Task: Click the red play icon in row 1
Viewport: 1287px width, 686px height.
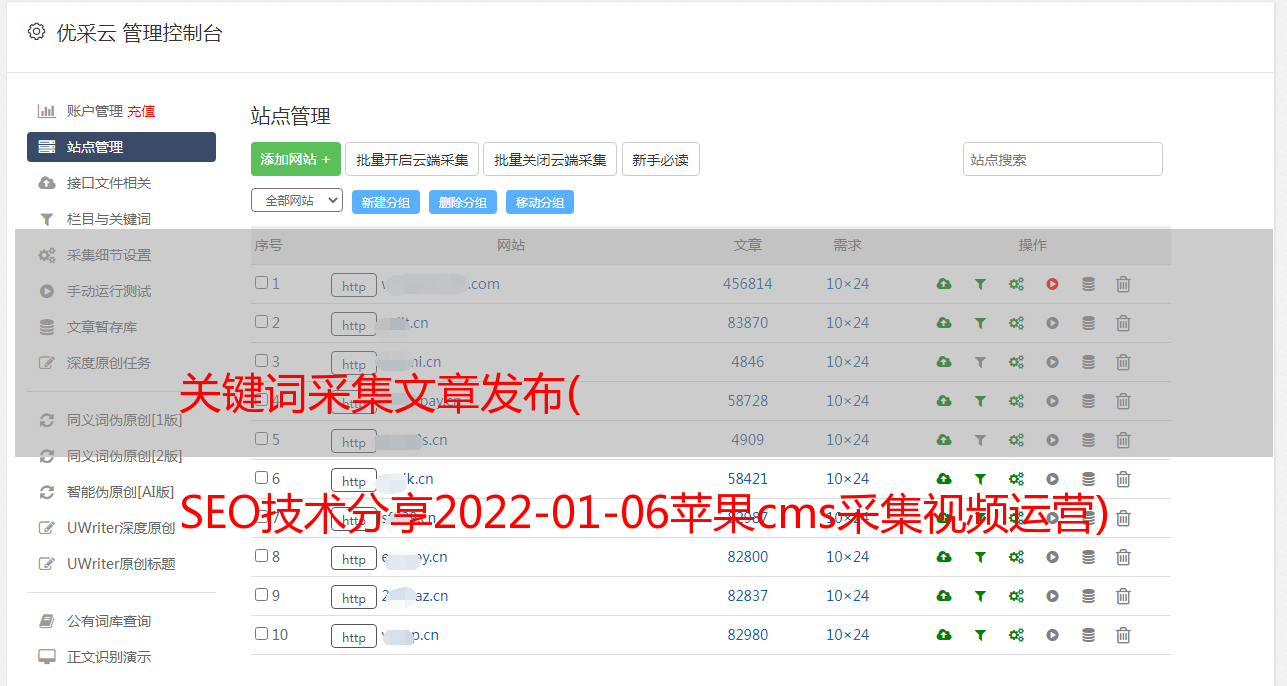Action: [1052, 284]
